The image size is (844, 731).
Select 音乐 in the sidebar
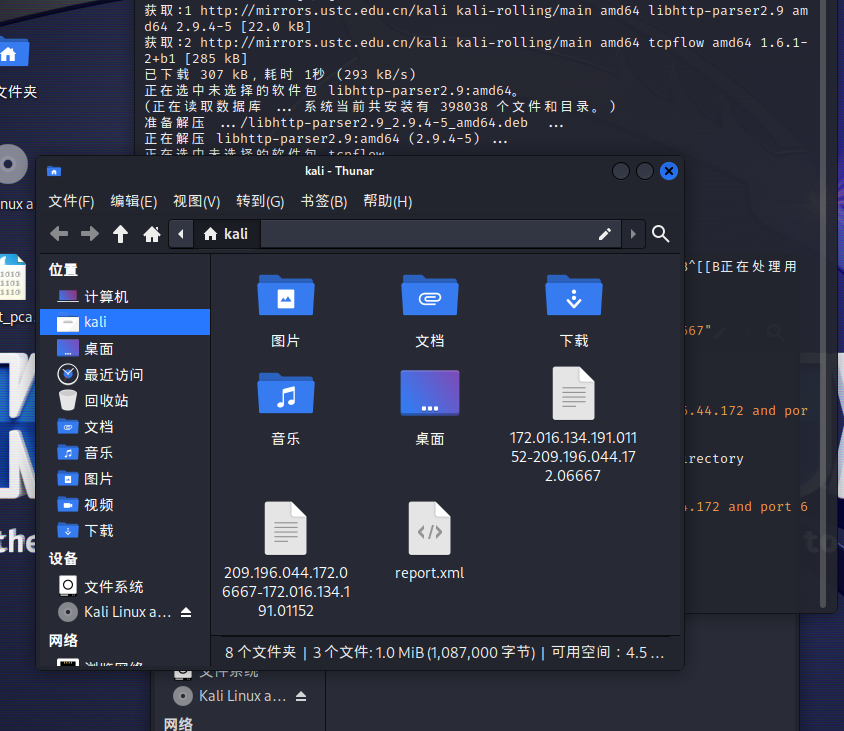click(x=125, y=453)
